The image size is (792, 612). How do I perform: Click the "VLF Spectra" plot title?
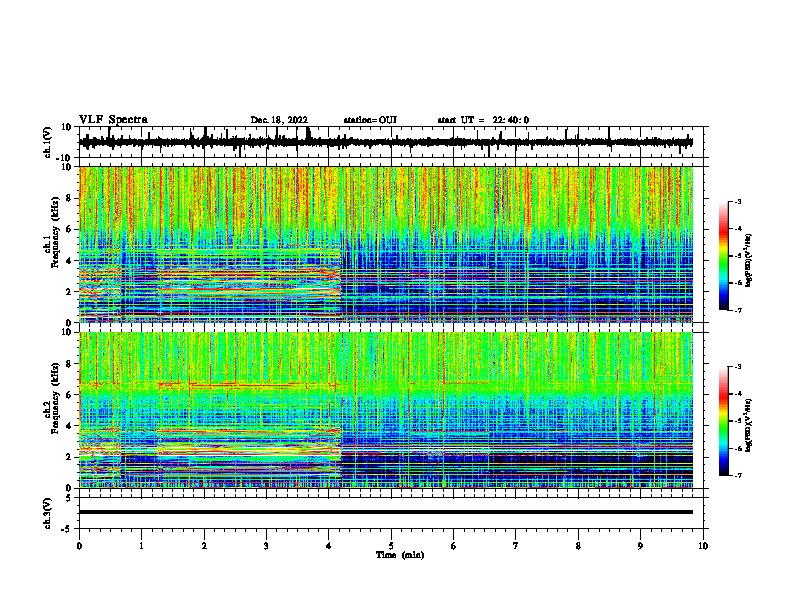114,120
